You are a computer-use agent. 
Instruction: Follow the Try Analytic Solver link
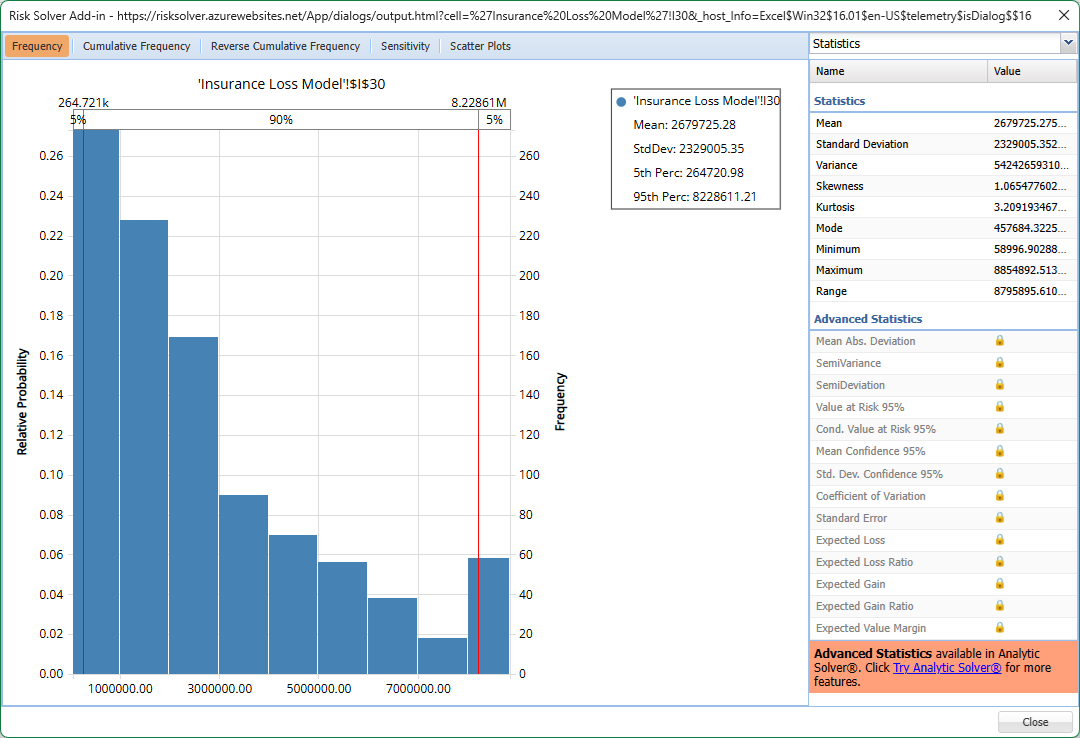[x=947, y=667]
